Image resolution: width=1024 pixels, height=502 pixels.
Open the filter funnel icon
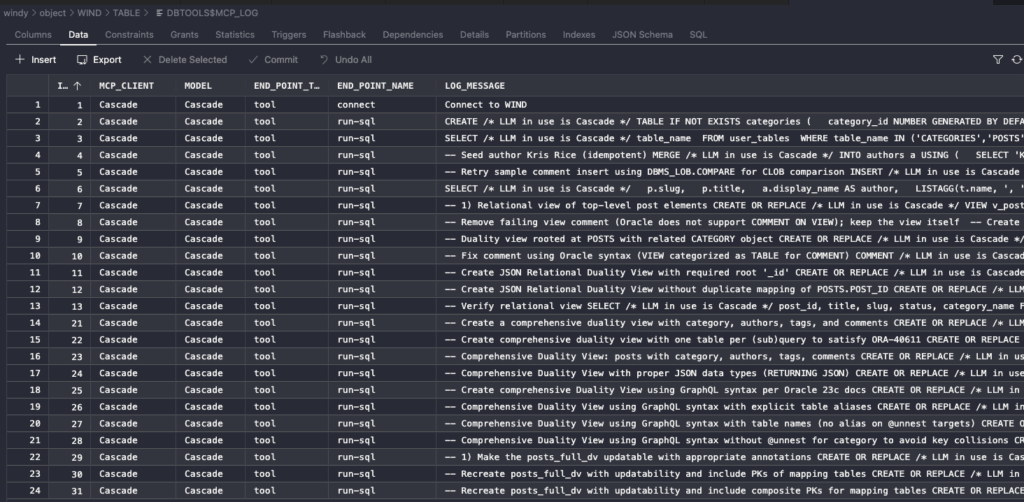point(997,60)
